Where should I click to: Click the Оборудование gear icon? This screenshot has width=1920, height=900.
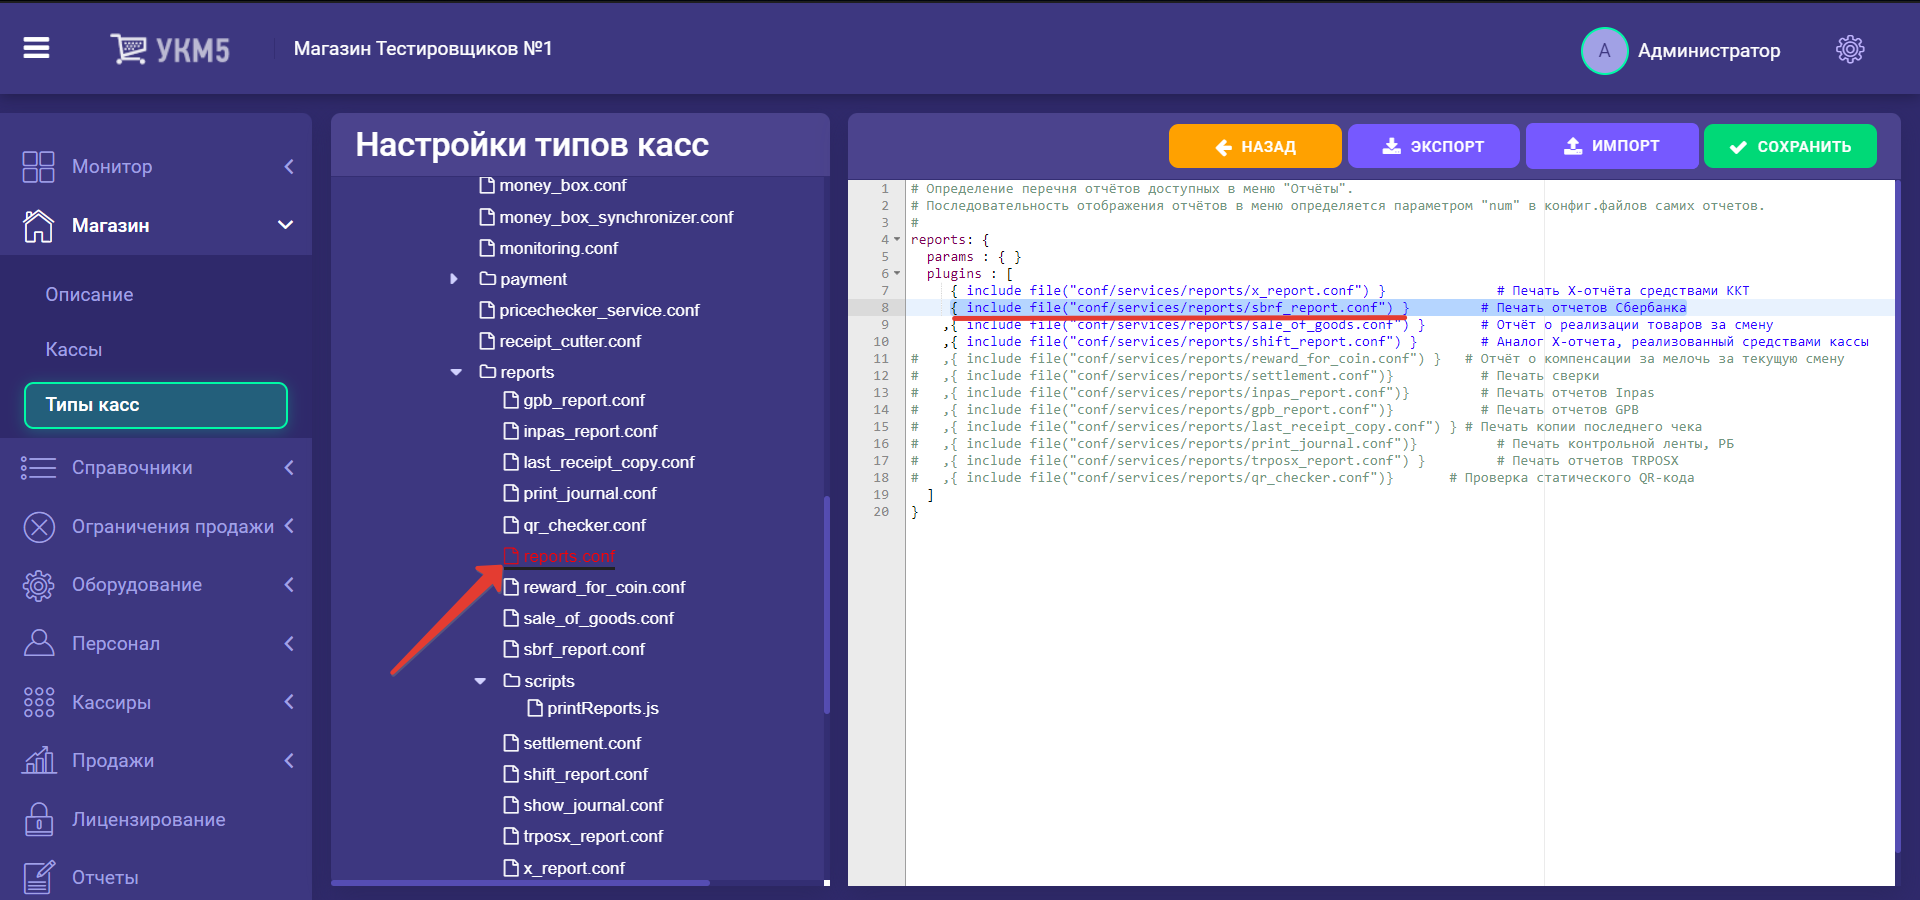coord(38,585)
